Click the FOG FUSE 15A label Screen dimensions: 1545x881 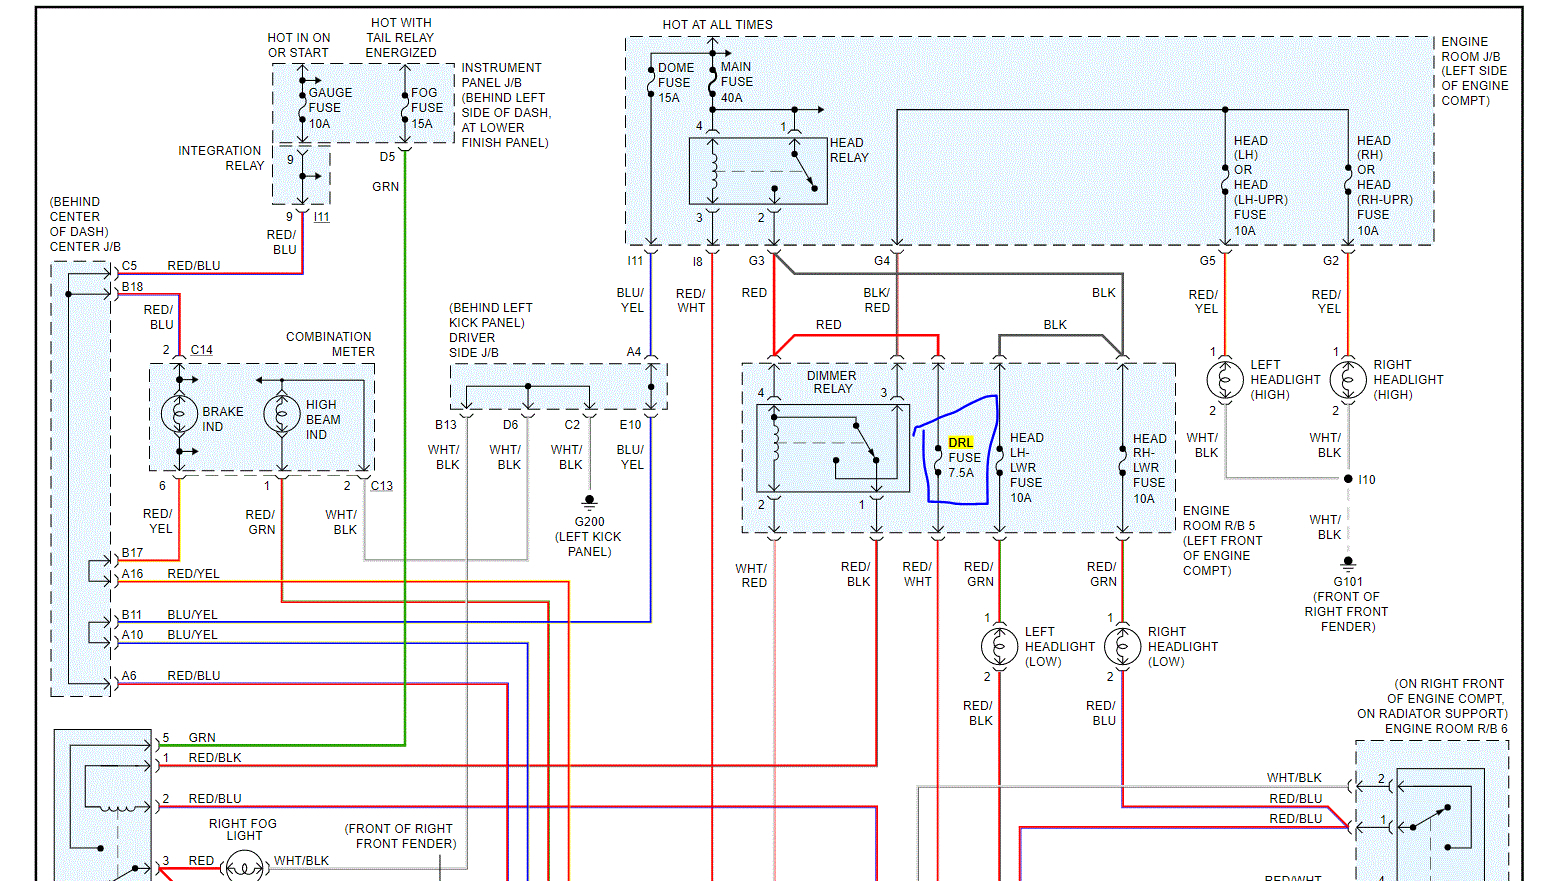point(427,108)
